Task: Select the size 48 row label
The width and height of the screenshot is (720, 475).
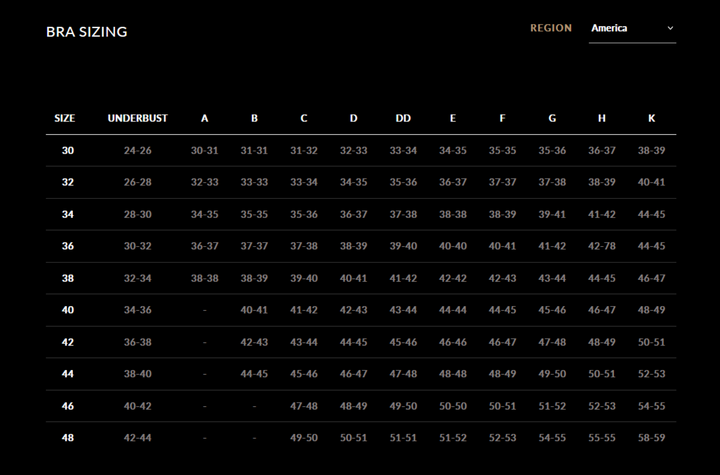Action: [x=68, y=438]
